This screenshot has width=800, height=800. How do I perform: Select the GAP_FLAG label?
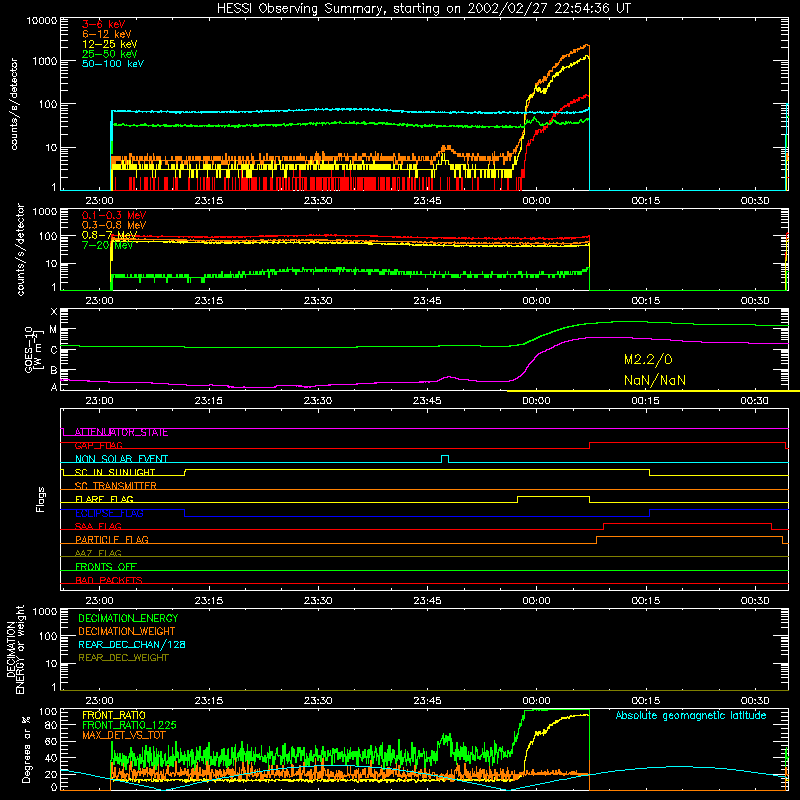pos(98,446)
